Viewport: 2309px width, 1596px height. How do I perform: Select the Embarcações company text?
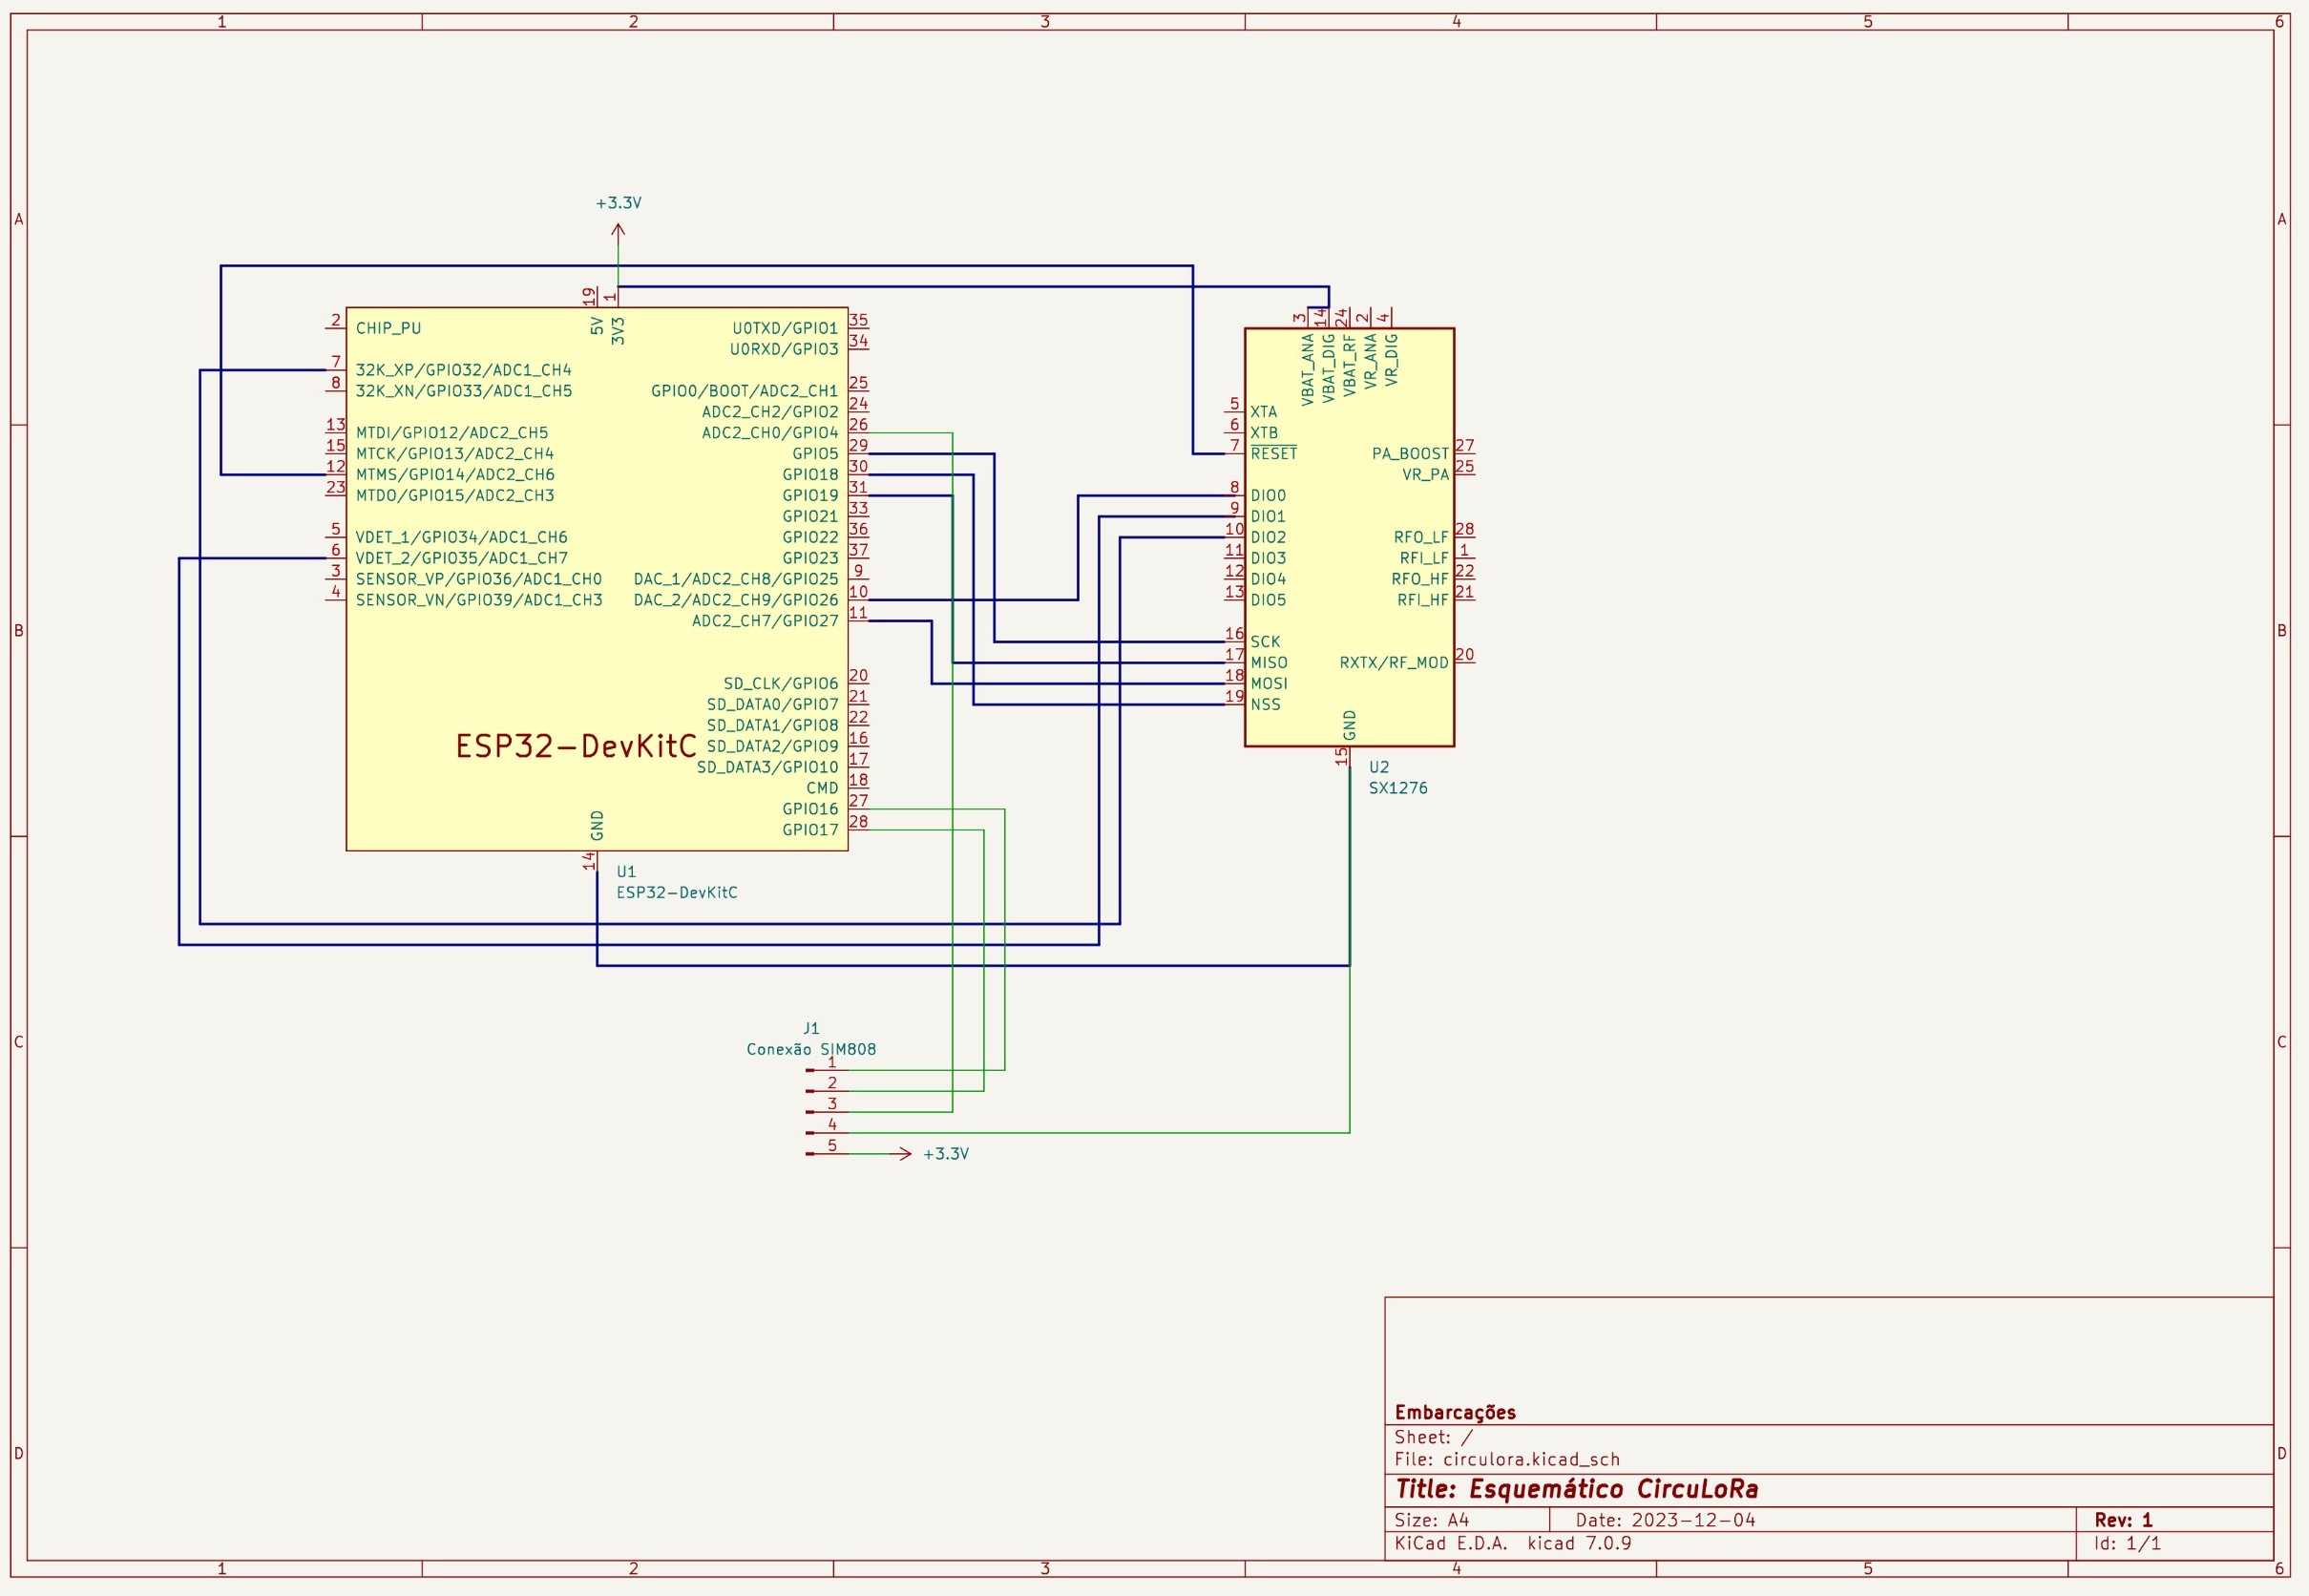tap(1455, 1412)
